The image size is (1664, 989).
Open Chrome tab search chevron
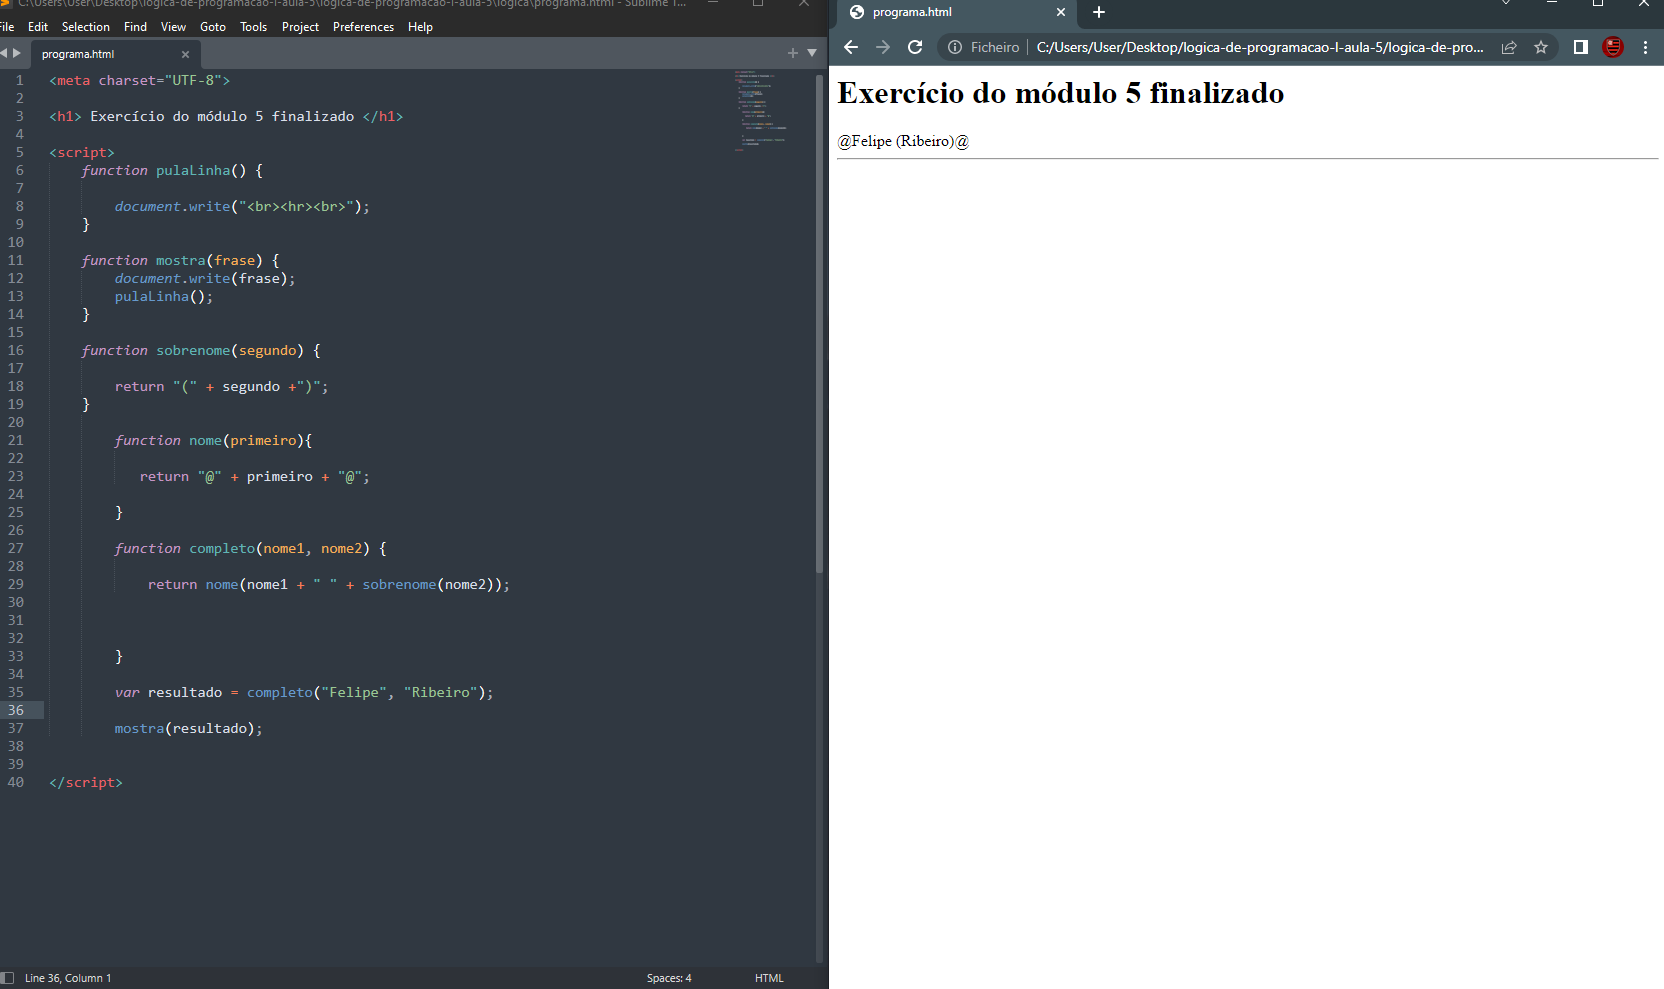pyautogui.click(x=1506, y=4)
